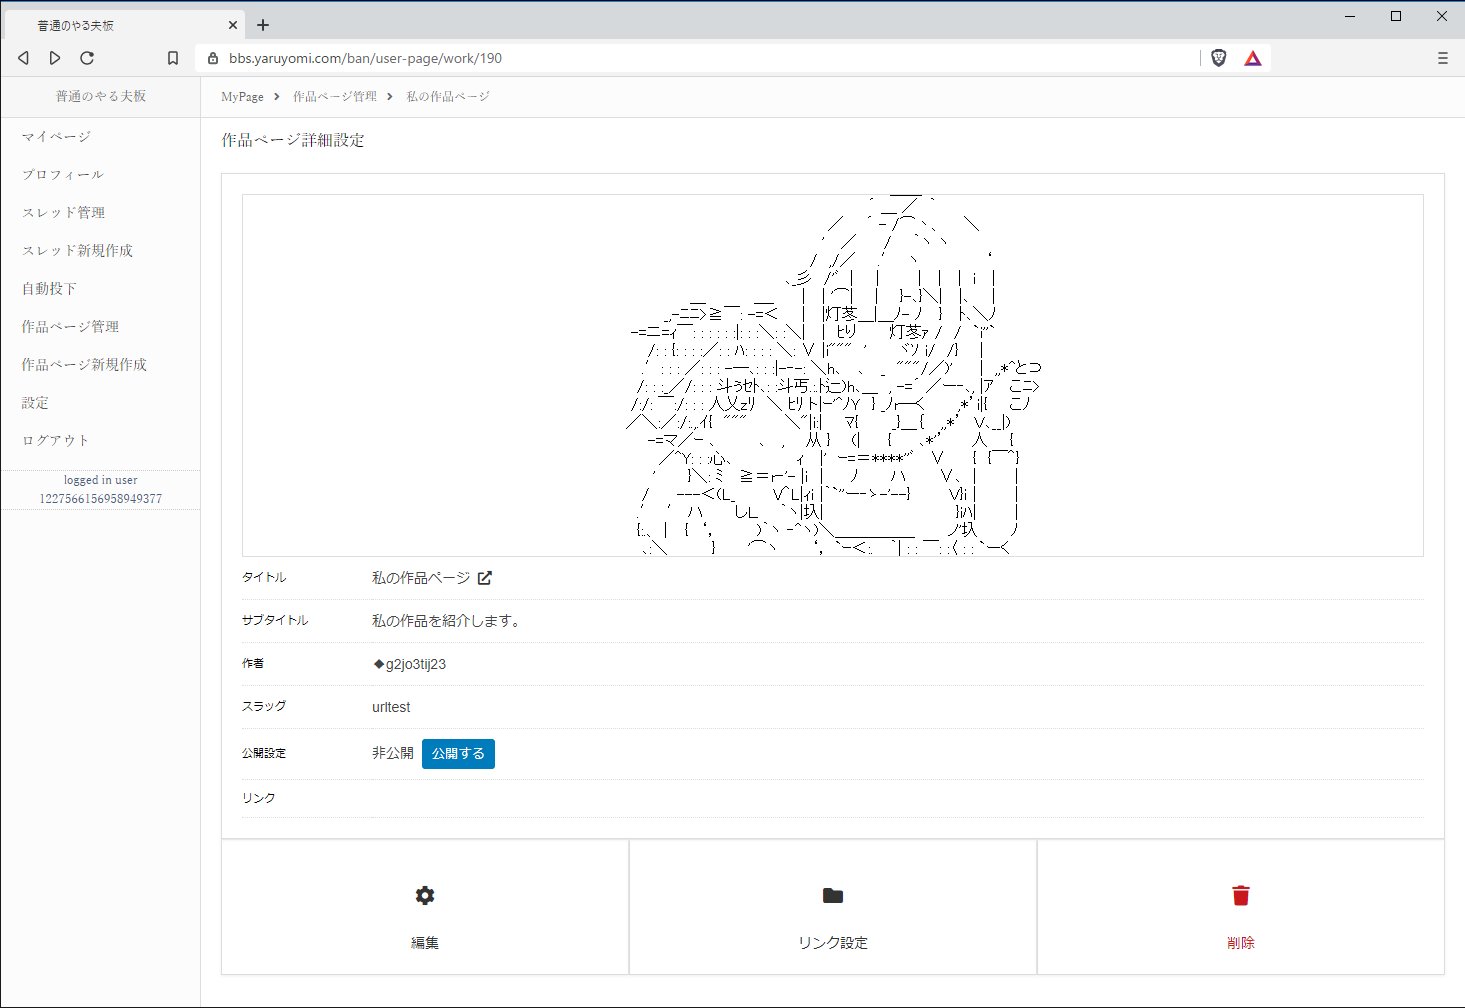
Task: Click the folder icon above リンク設定
Action: (x=832, y=895)
